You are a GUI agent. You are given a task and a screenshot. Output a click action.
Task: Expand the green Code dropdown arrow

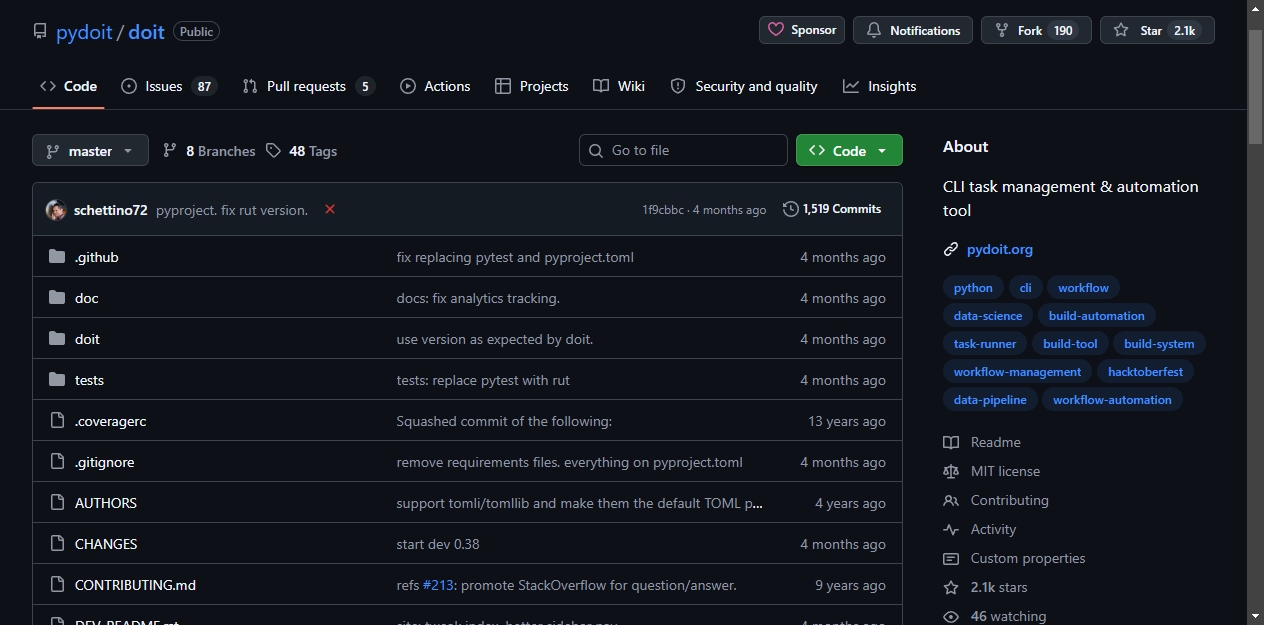point(882,151)
